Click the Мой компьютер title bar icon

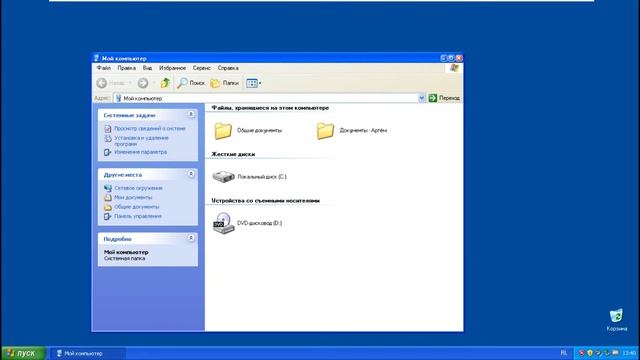96,58
